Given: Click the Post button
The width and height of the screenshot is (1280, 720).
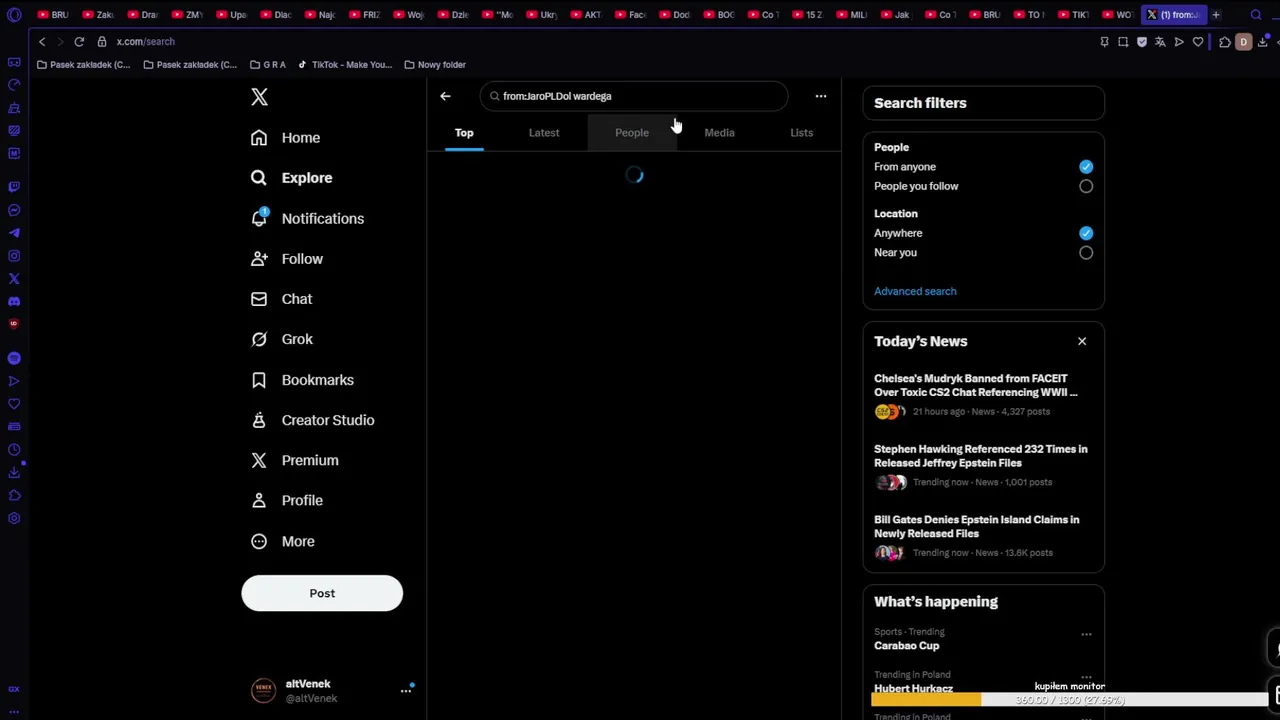Looking at the screenshot, I should coord(322,594).
